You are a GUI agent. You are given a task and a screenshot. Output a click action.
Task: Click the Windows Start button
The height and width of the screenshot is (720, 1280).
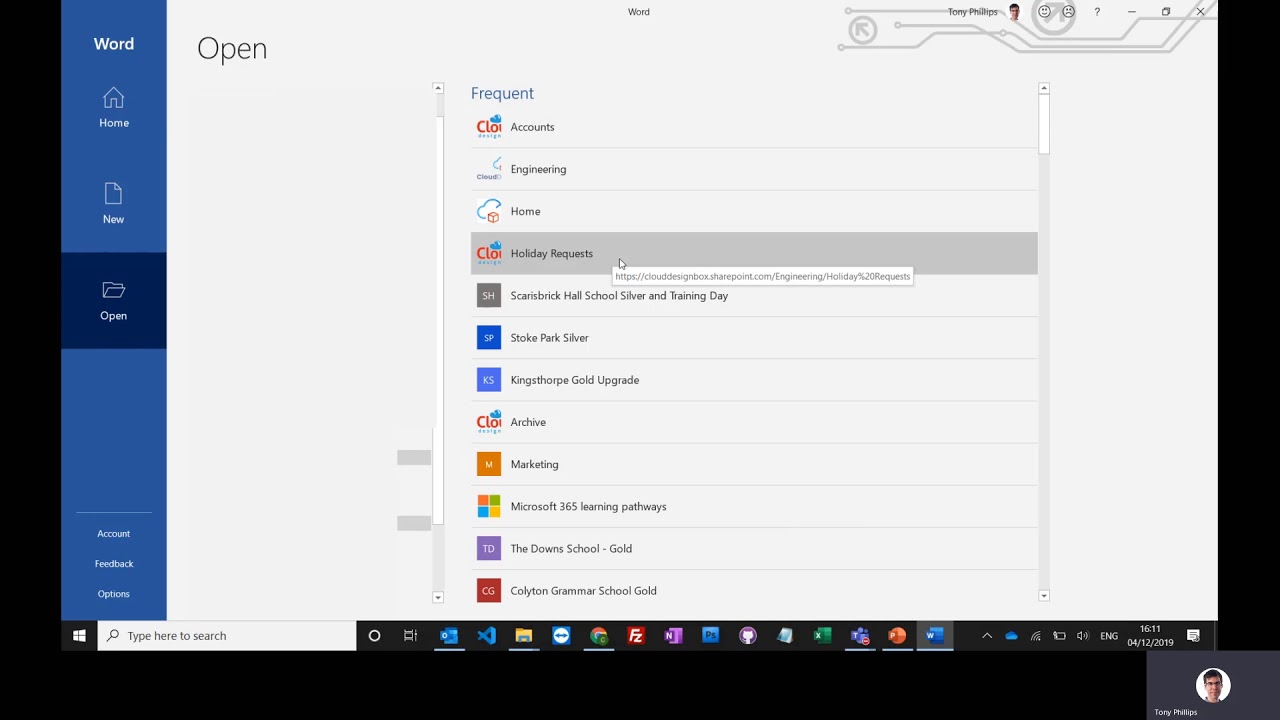coord(79,635)
